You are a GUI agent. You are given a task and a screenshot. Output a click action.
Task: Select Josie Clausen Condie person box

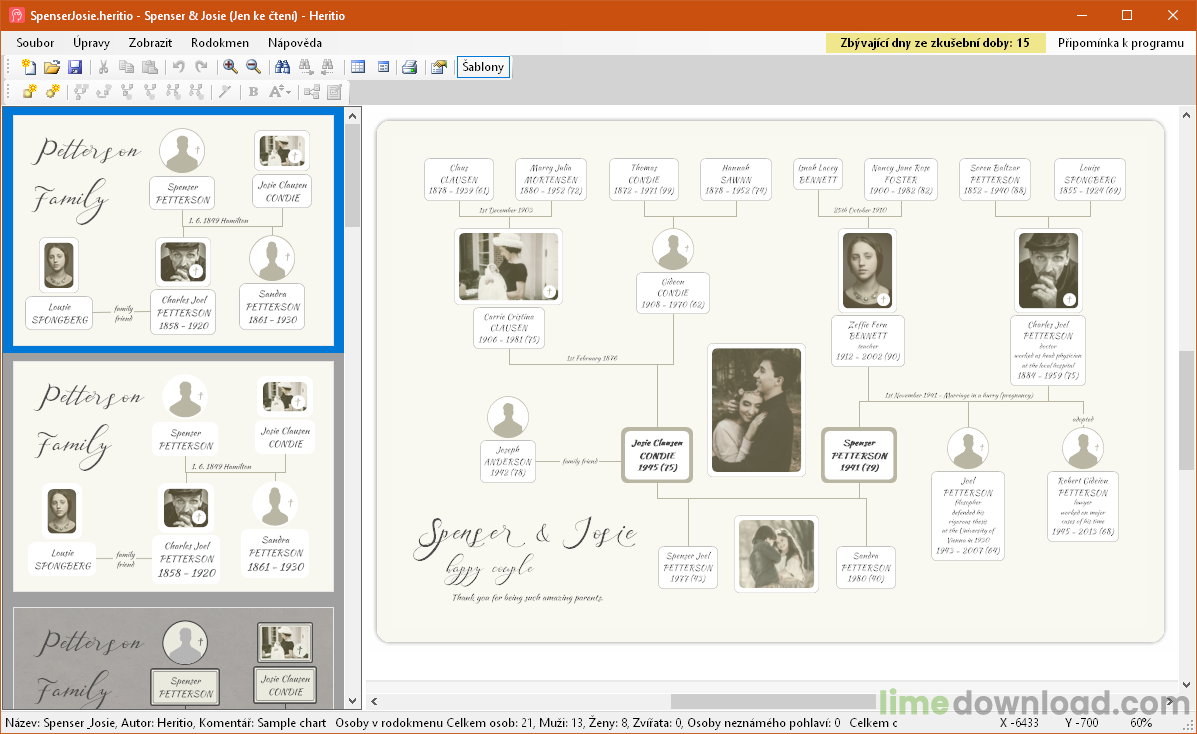(x=657, y=455)
